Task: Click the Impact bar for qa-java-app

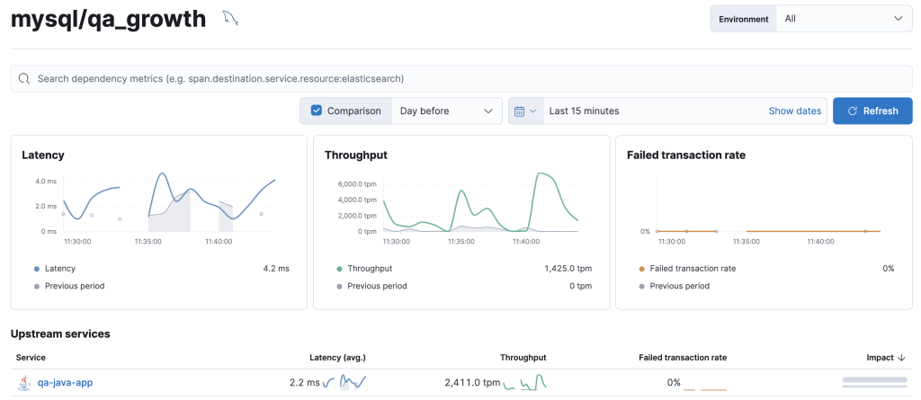Action: (x=875, y=383)
